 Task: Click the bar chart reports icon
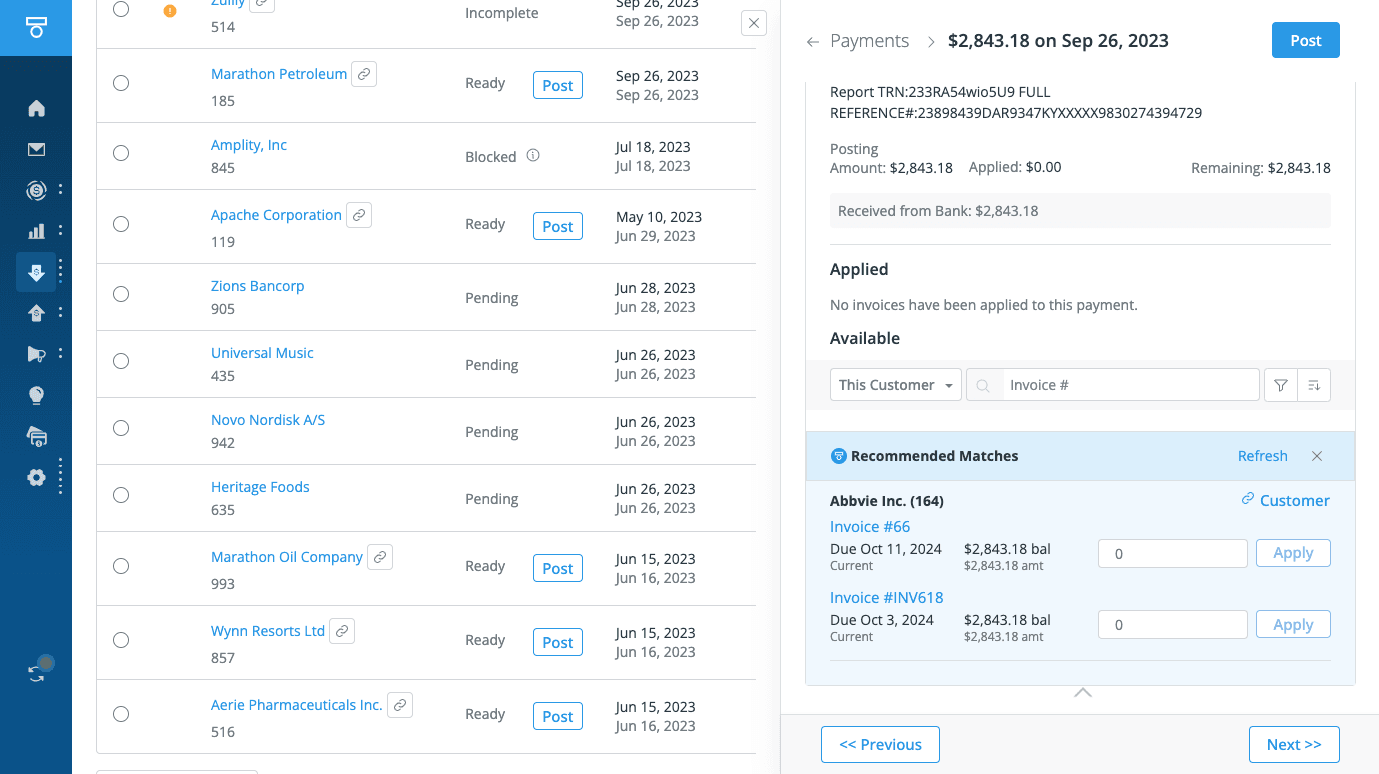click(x=36, y=231)
